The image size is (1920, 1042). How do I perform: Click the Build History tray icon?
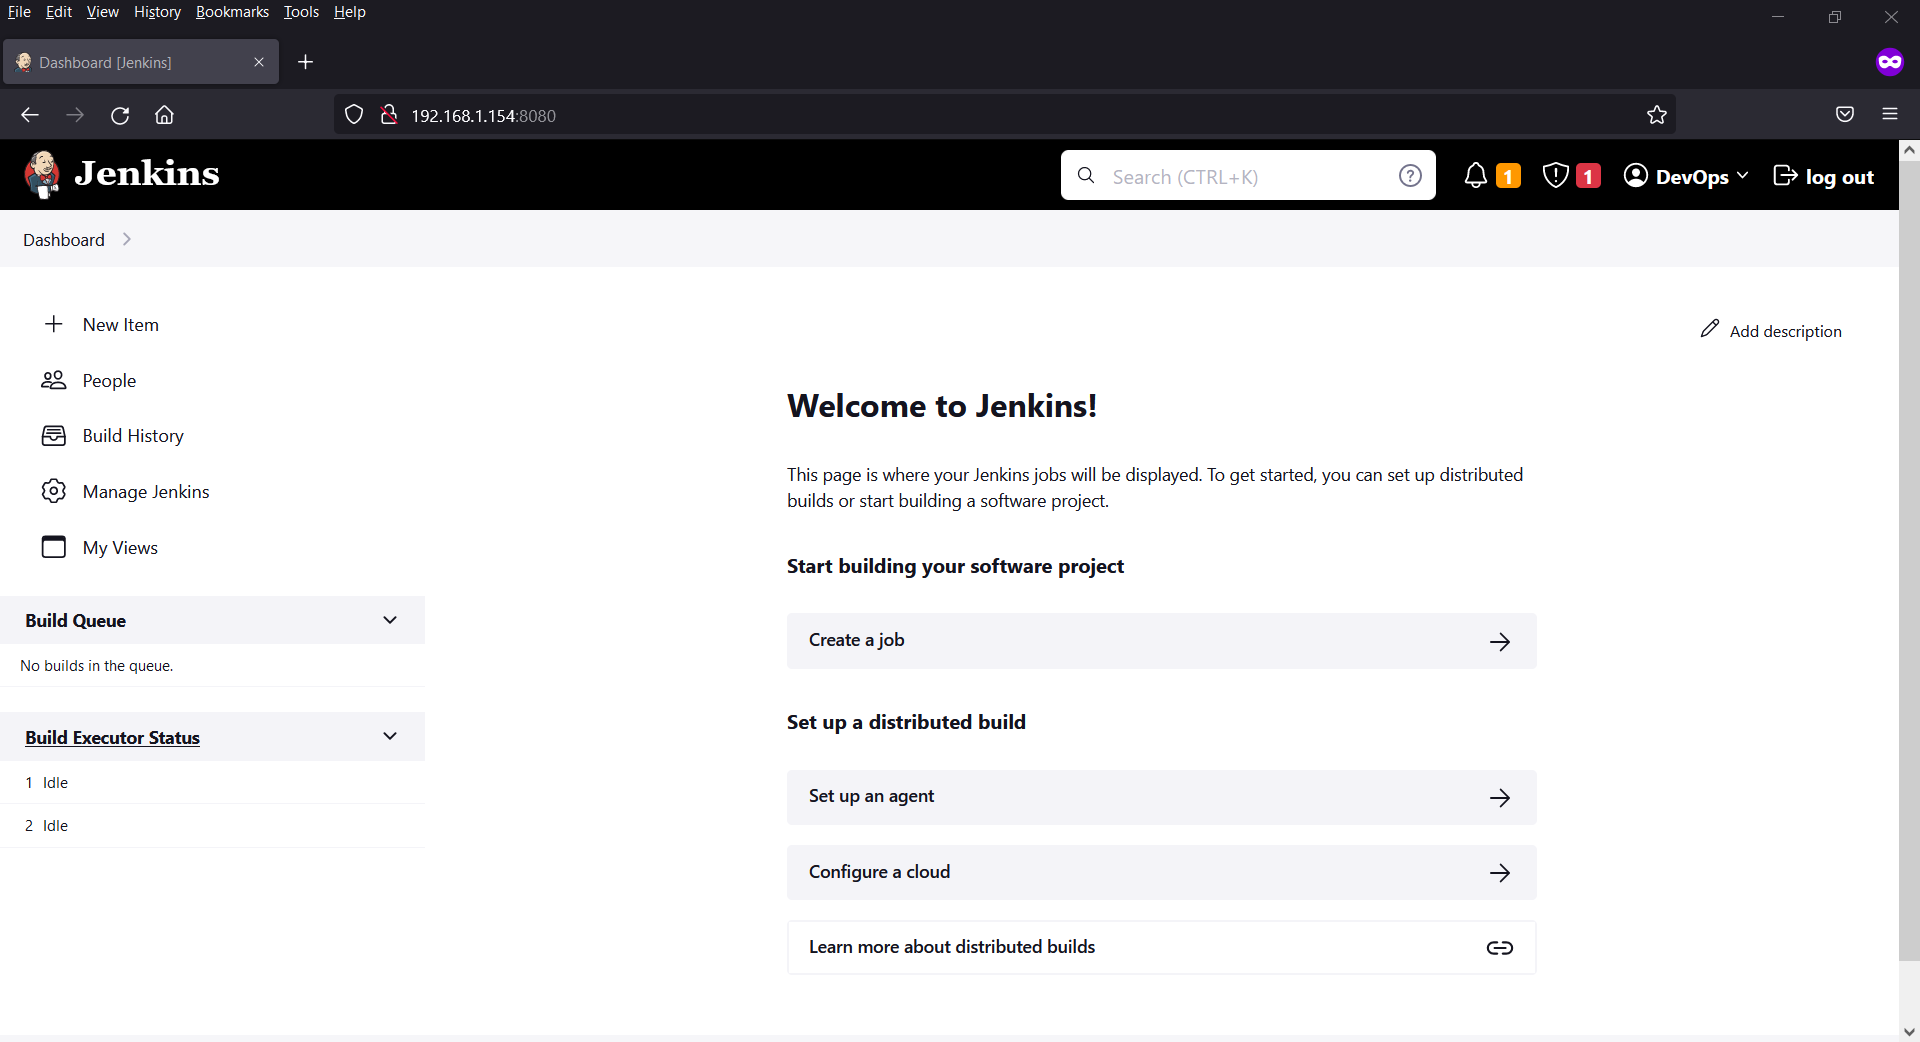54,436
